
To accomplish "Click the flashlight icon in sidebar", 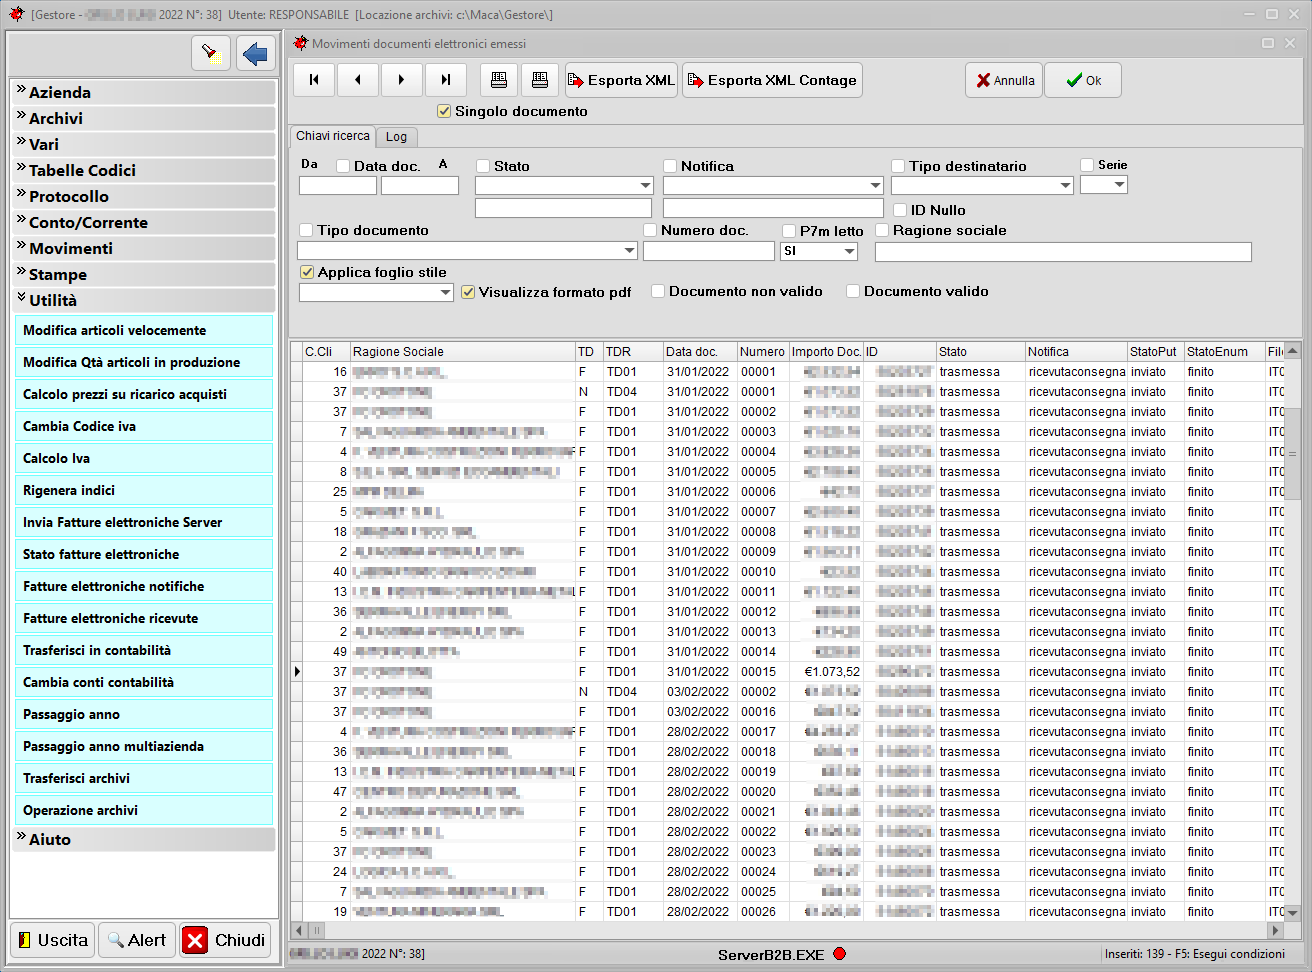I will (210, 53).
